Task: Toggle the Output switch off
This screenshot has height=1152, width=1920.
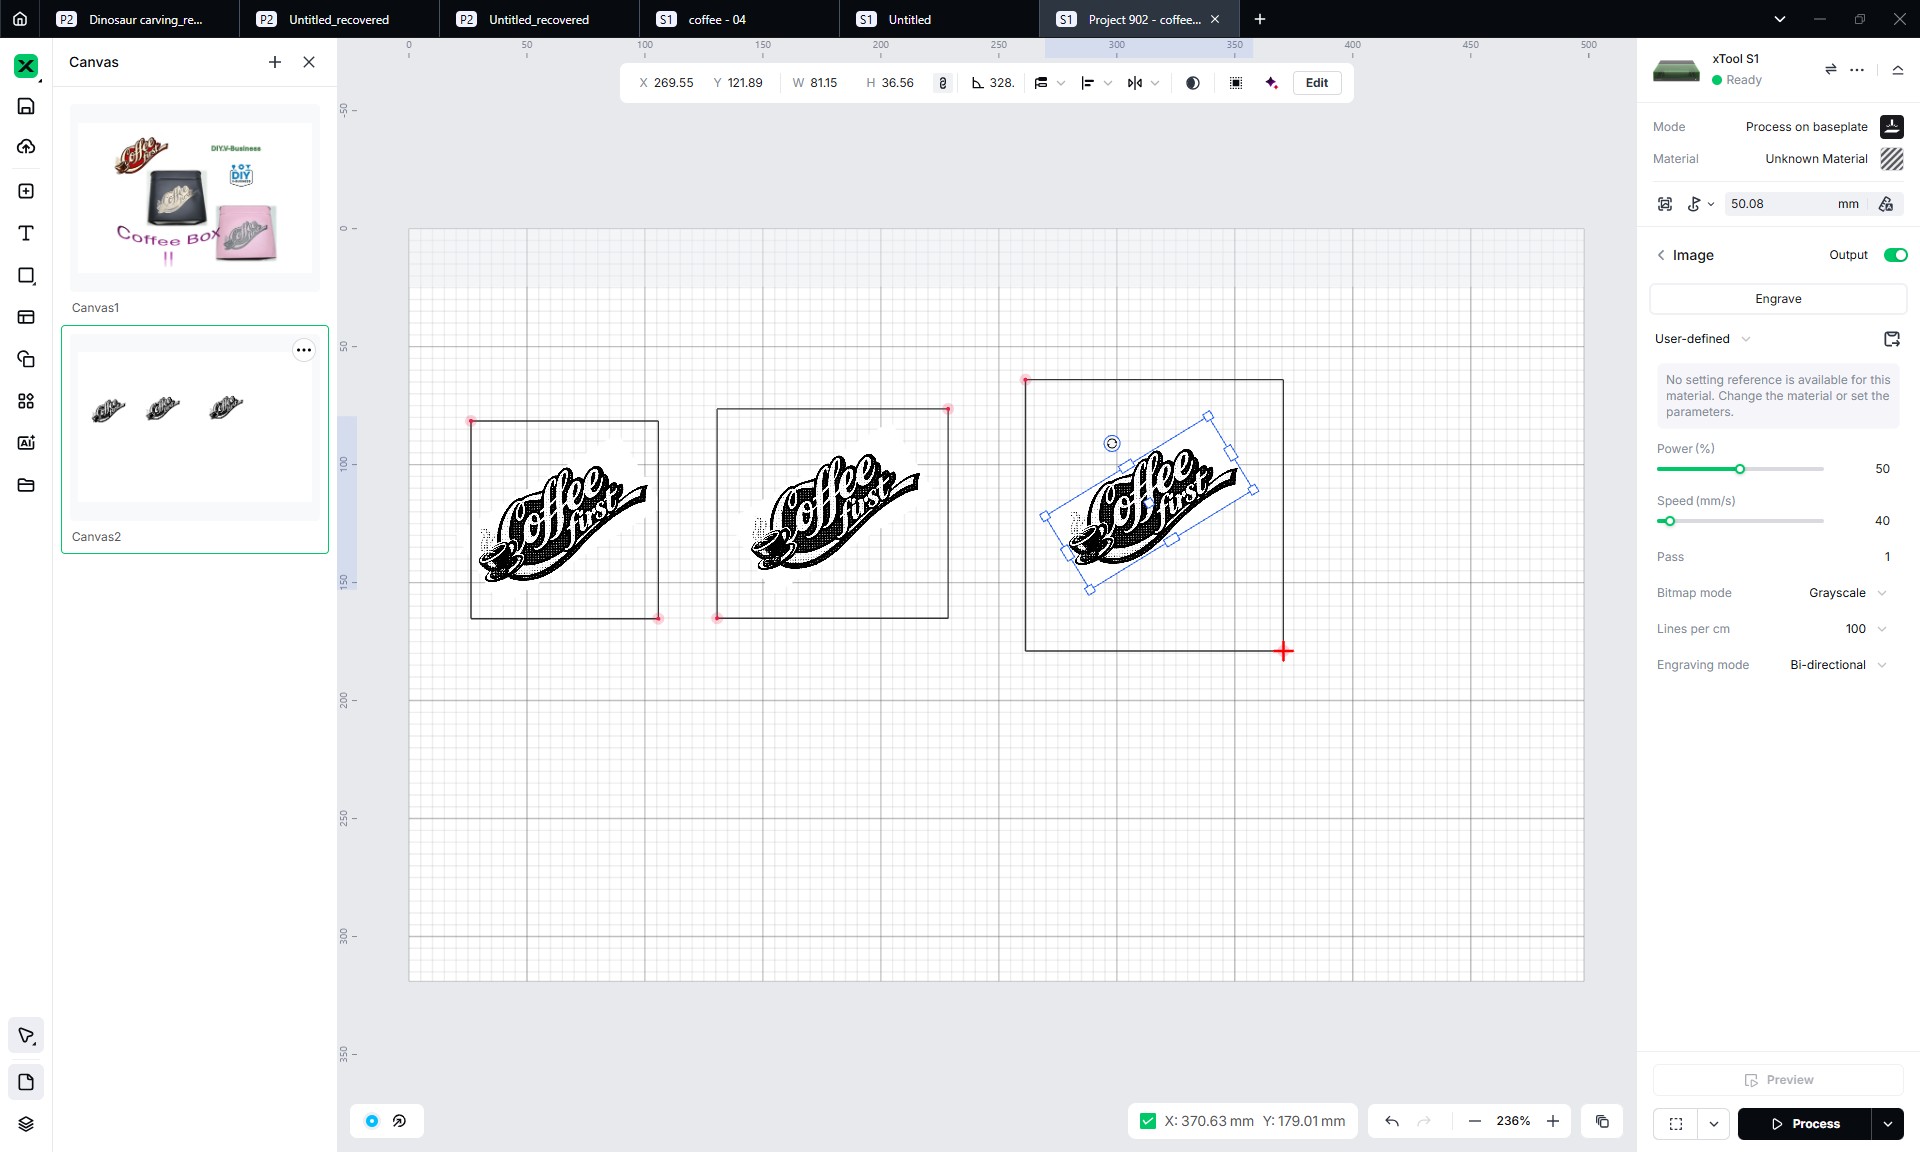Action: (1895, 255)
